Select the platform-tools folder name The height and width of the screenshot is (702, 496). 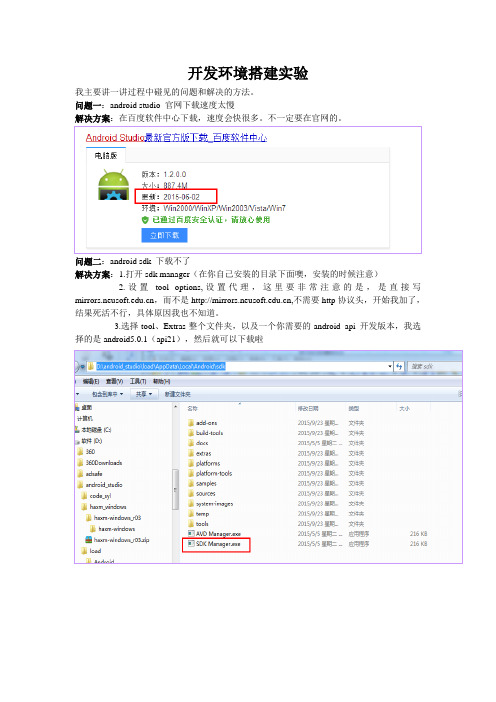coord(214,473)
